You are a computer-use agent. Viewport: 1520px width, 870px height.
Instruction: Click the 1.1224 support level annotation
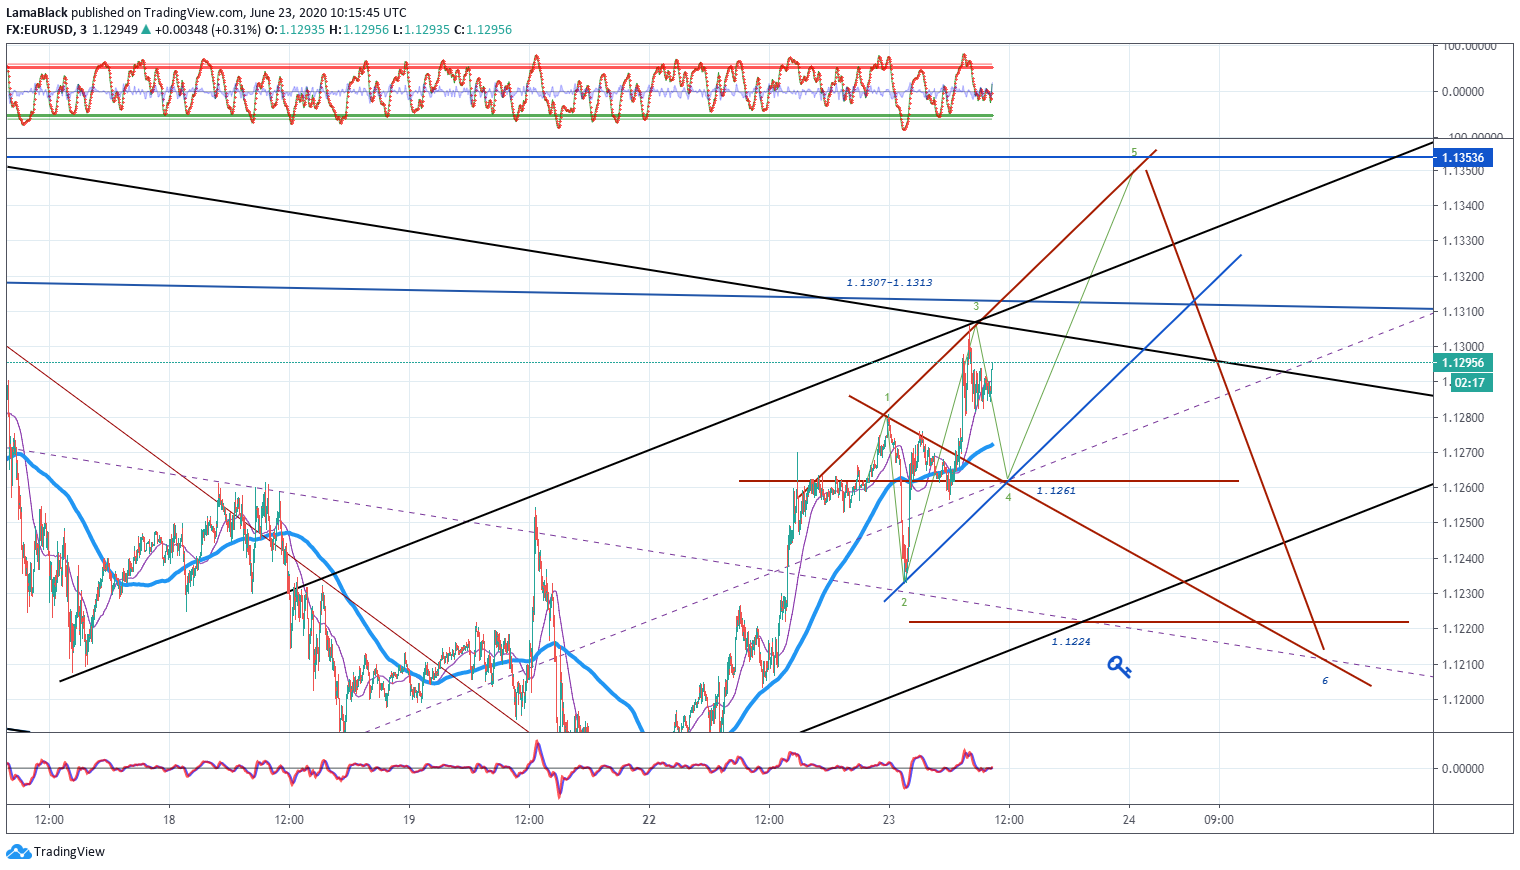click(1071, 642)
